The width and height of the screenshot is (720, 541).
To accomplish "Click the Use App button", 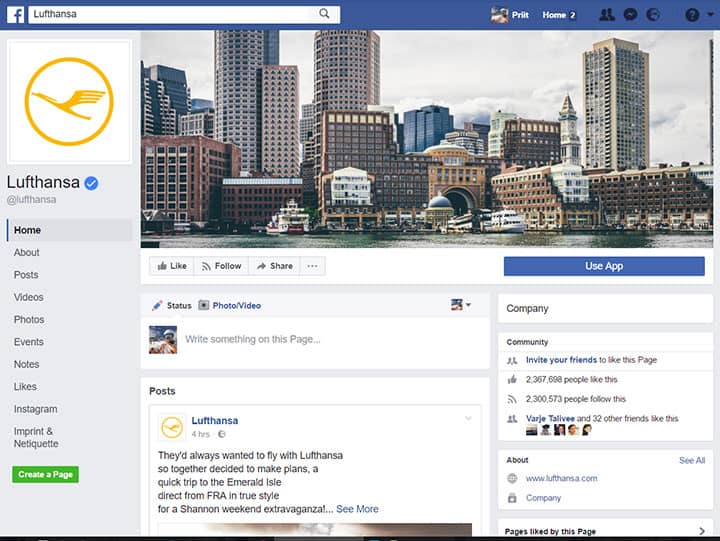I will (604, 266).
